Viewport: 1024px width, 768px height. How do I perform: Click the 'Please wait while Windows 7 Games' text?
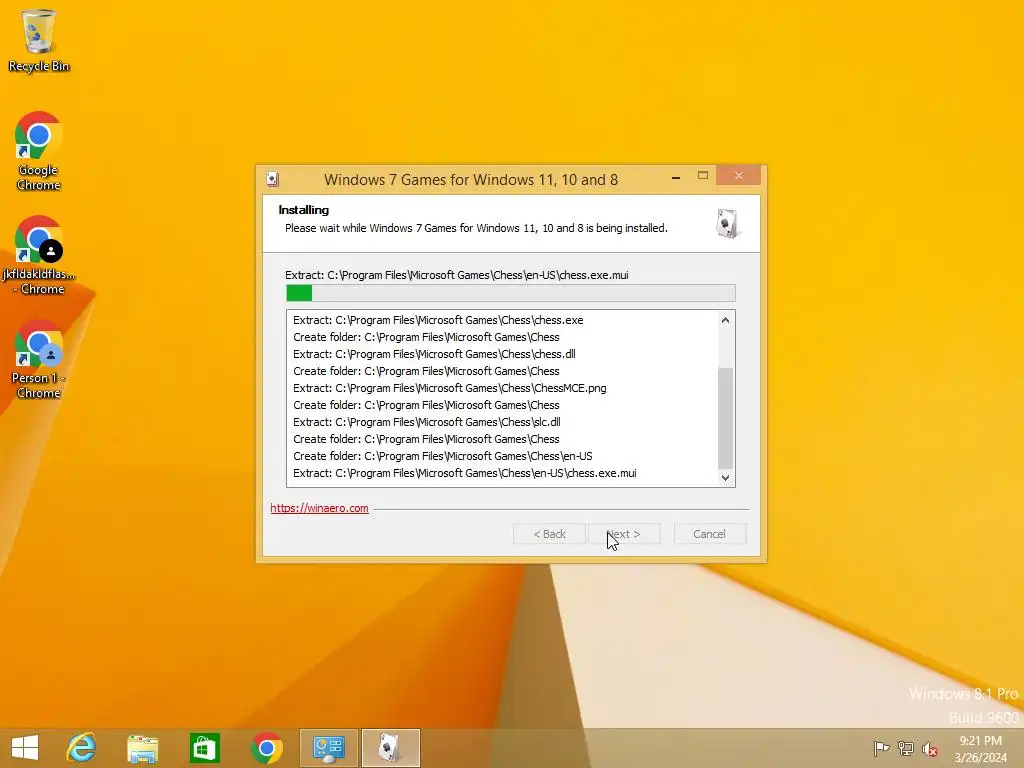tap(476, 228)
